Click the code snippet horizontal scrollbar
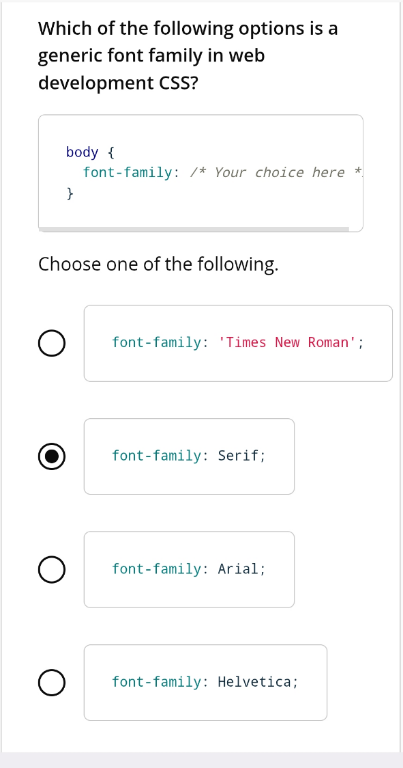Image resolution: width=403 pixels, height=768 pixels. 194,229
